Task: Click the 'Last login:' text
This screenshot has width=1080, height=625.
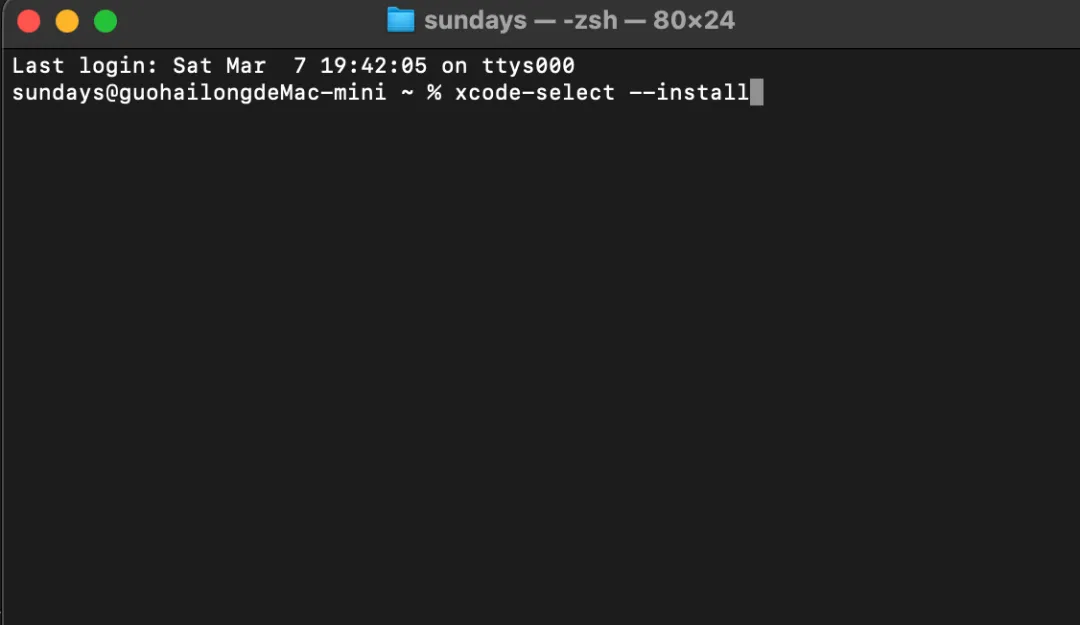Action: click(x=85, y=65)
